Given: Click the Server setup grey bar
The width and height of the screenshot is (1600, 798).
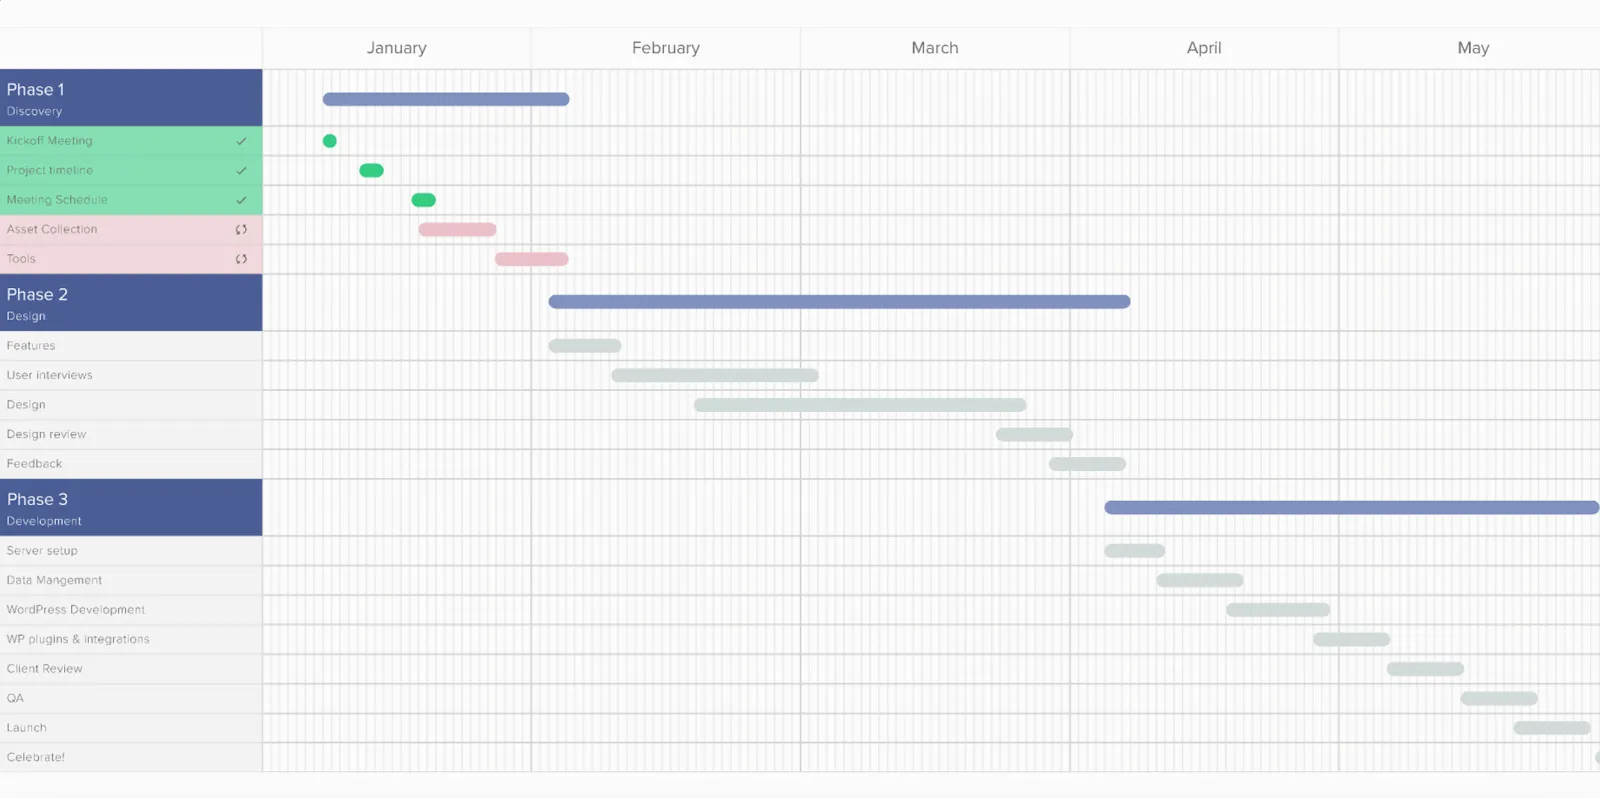Looking at the screenshot, I should tap(1134, 551).
